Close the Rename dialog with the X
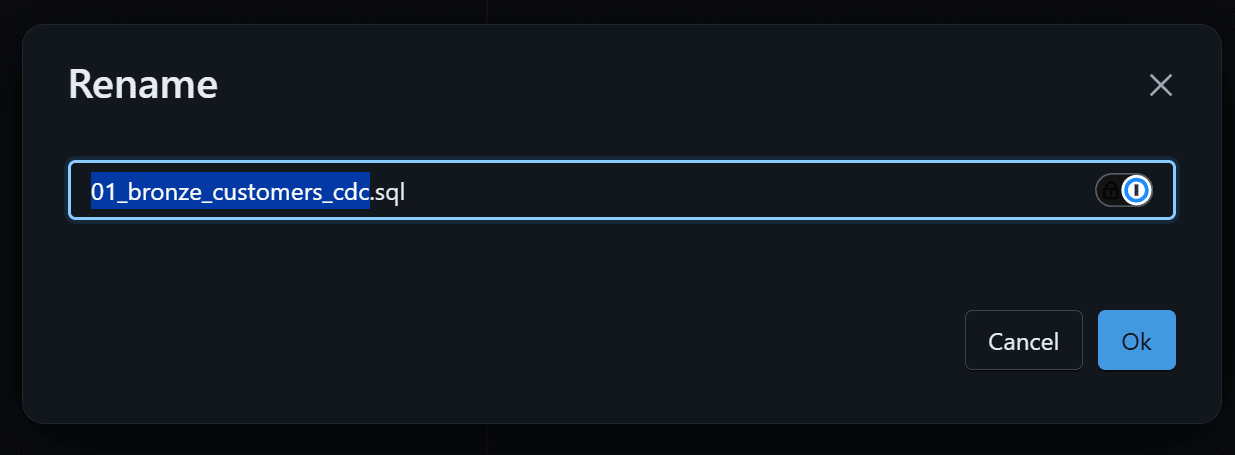The image size is (1235, 455). point(1160,85)
